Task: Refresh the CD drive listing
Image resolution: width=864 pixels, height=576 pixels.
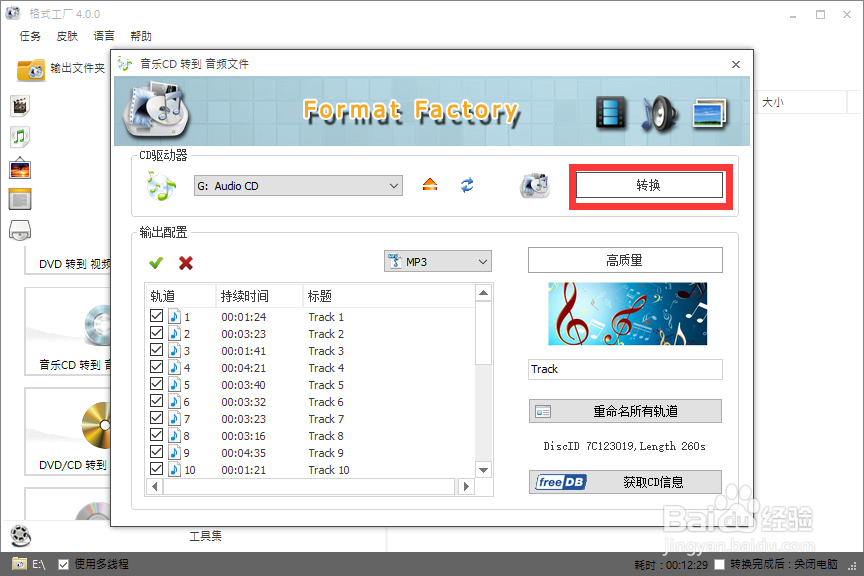Action: [x=466, y=185]
